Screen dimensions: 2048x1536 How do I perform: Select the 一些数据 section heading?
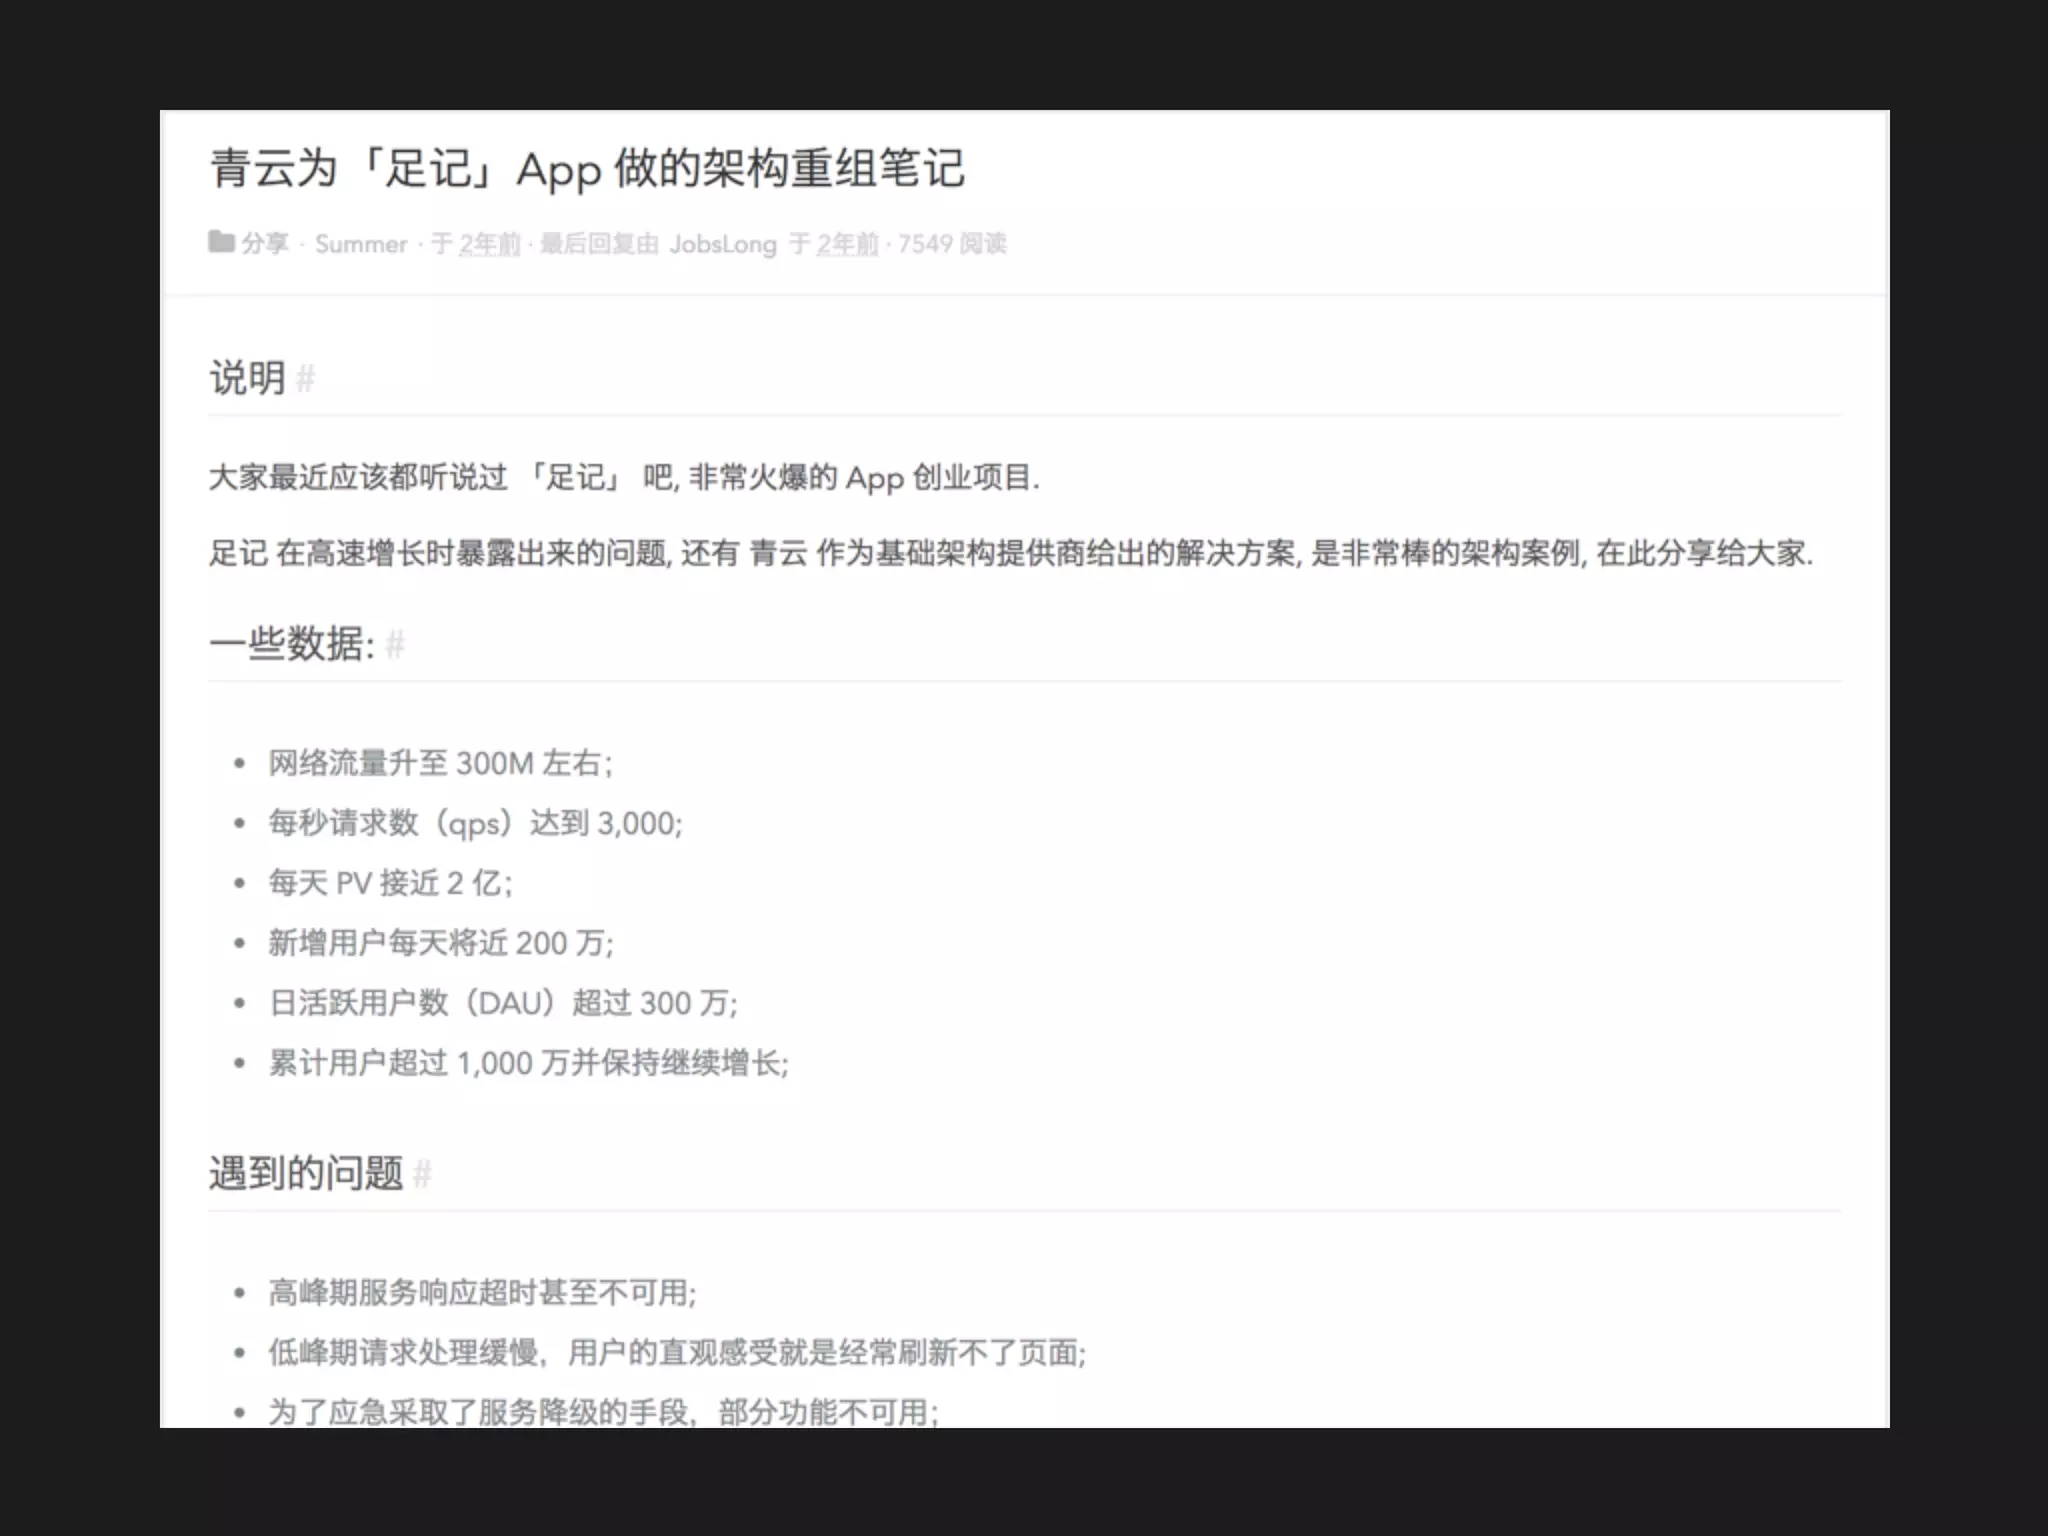291,644
